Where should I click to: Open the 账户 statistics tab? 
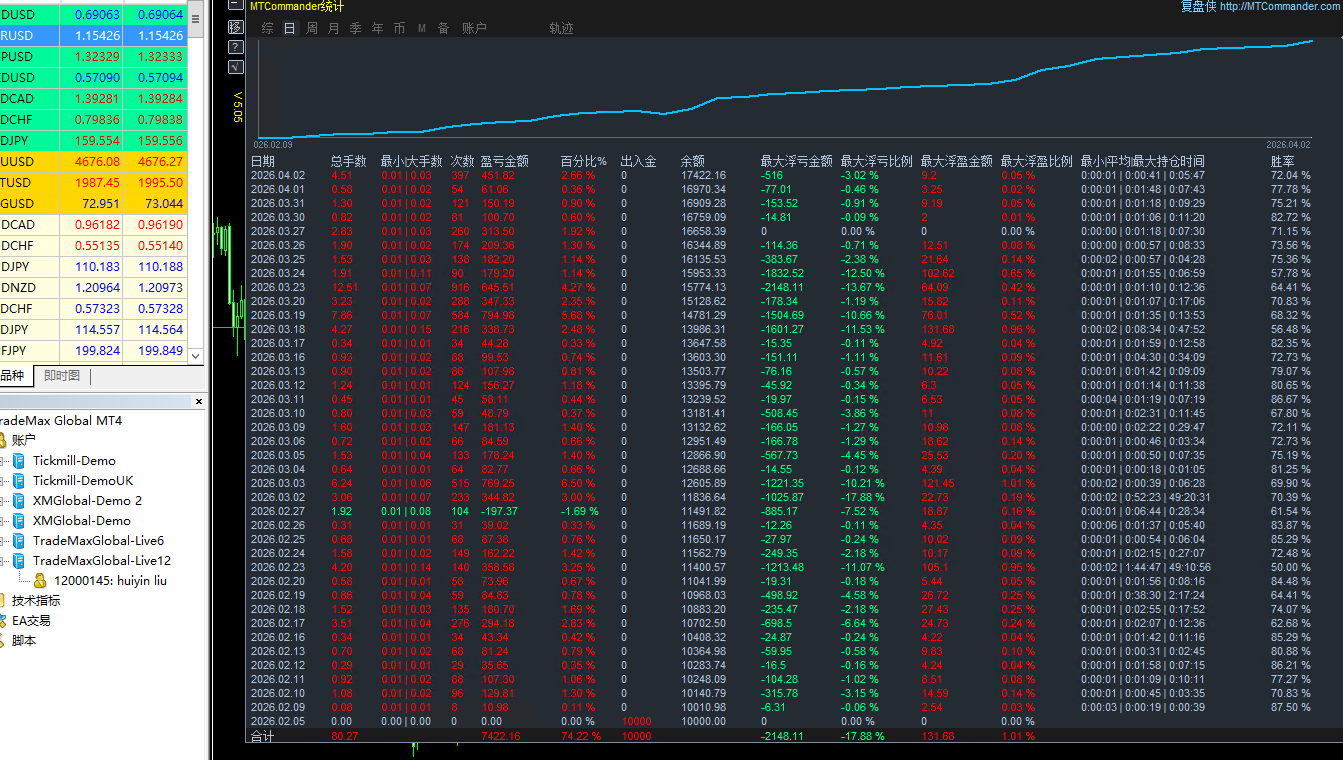(474, 28)
